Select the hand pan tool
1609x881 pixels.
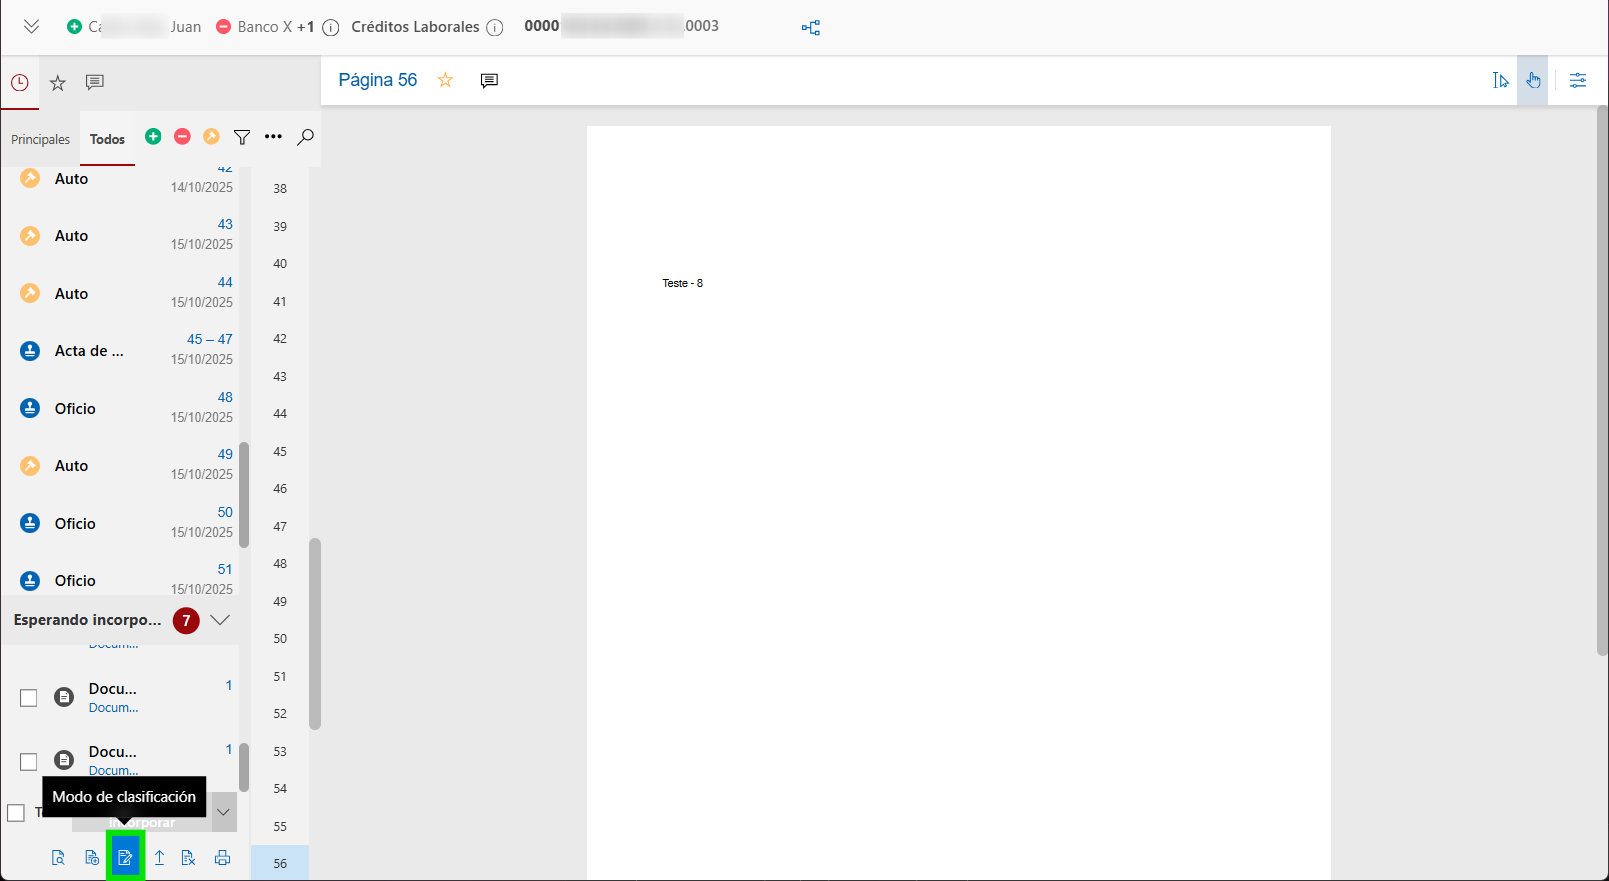click(1533, 80)
